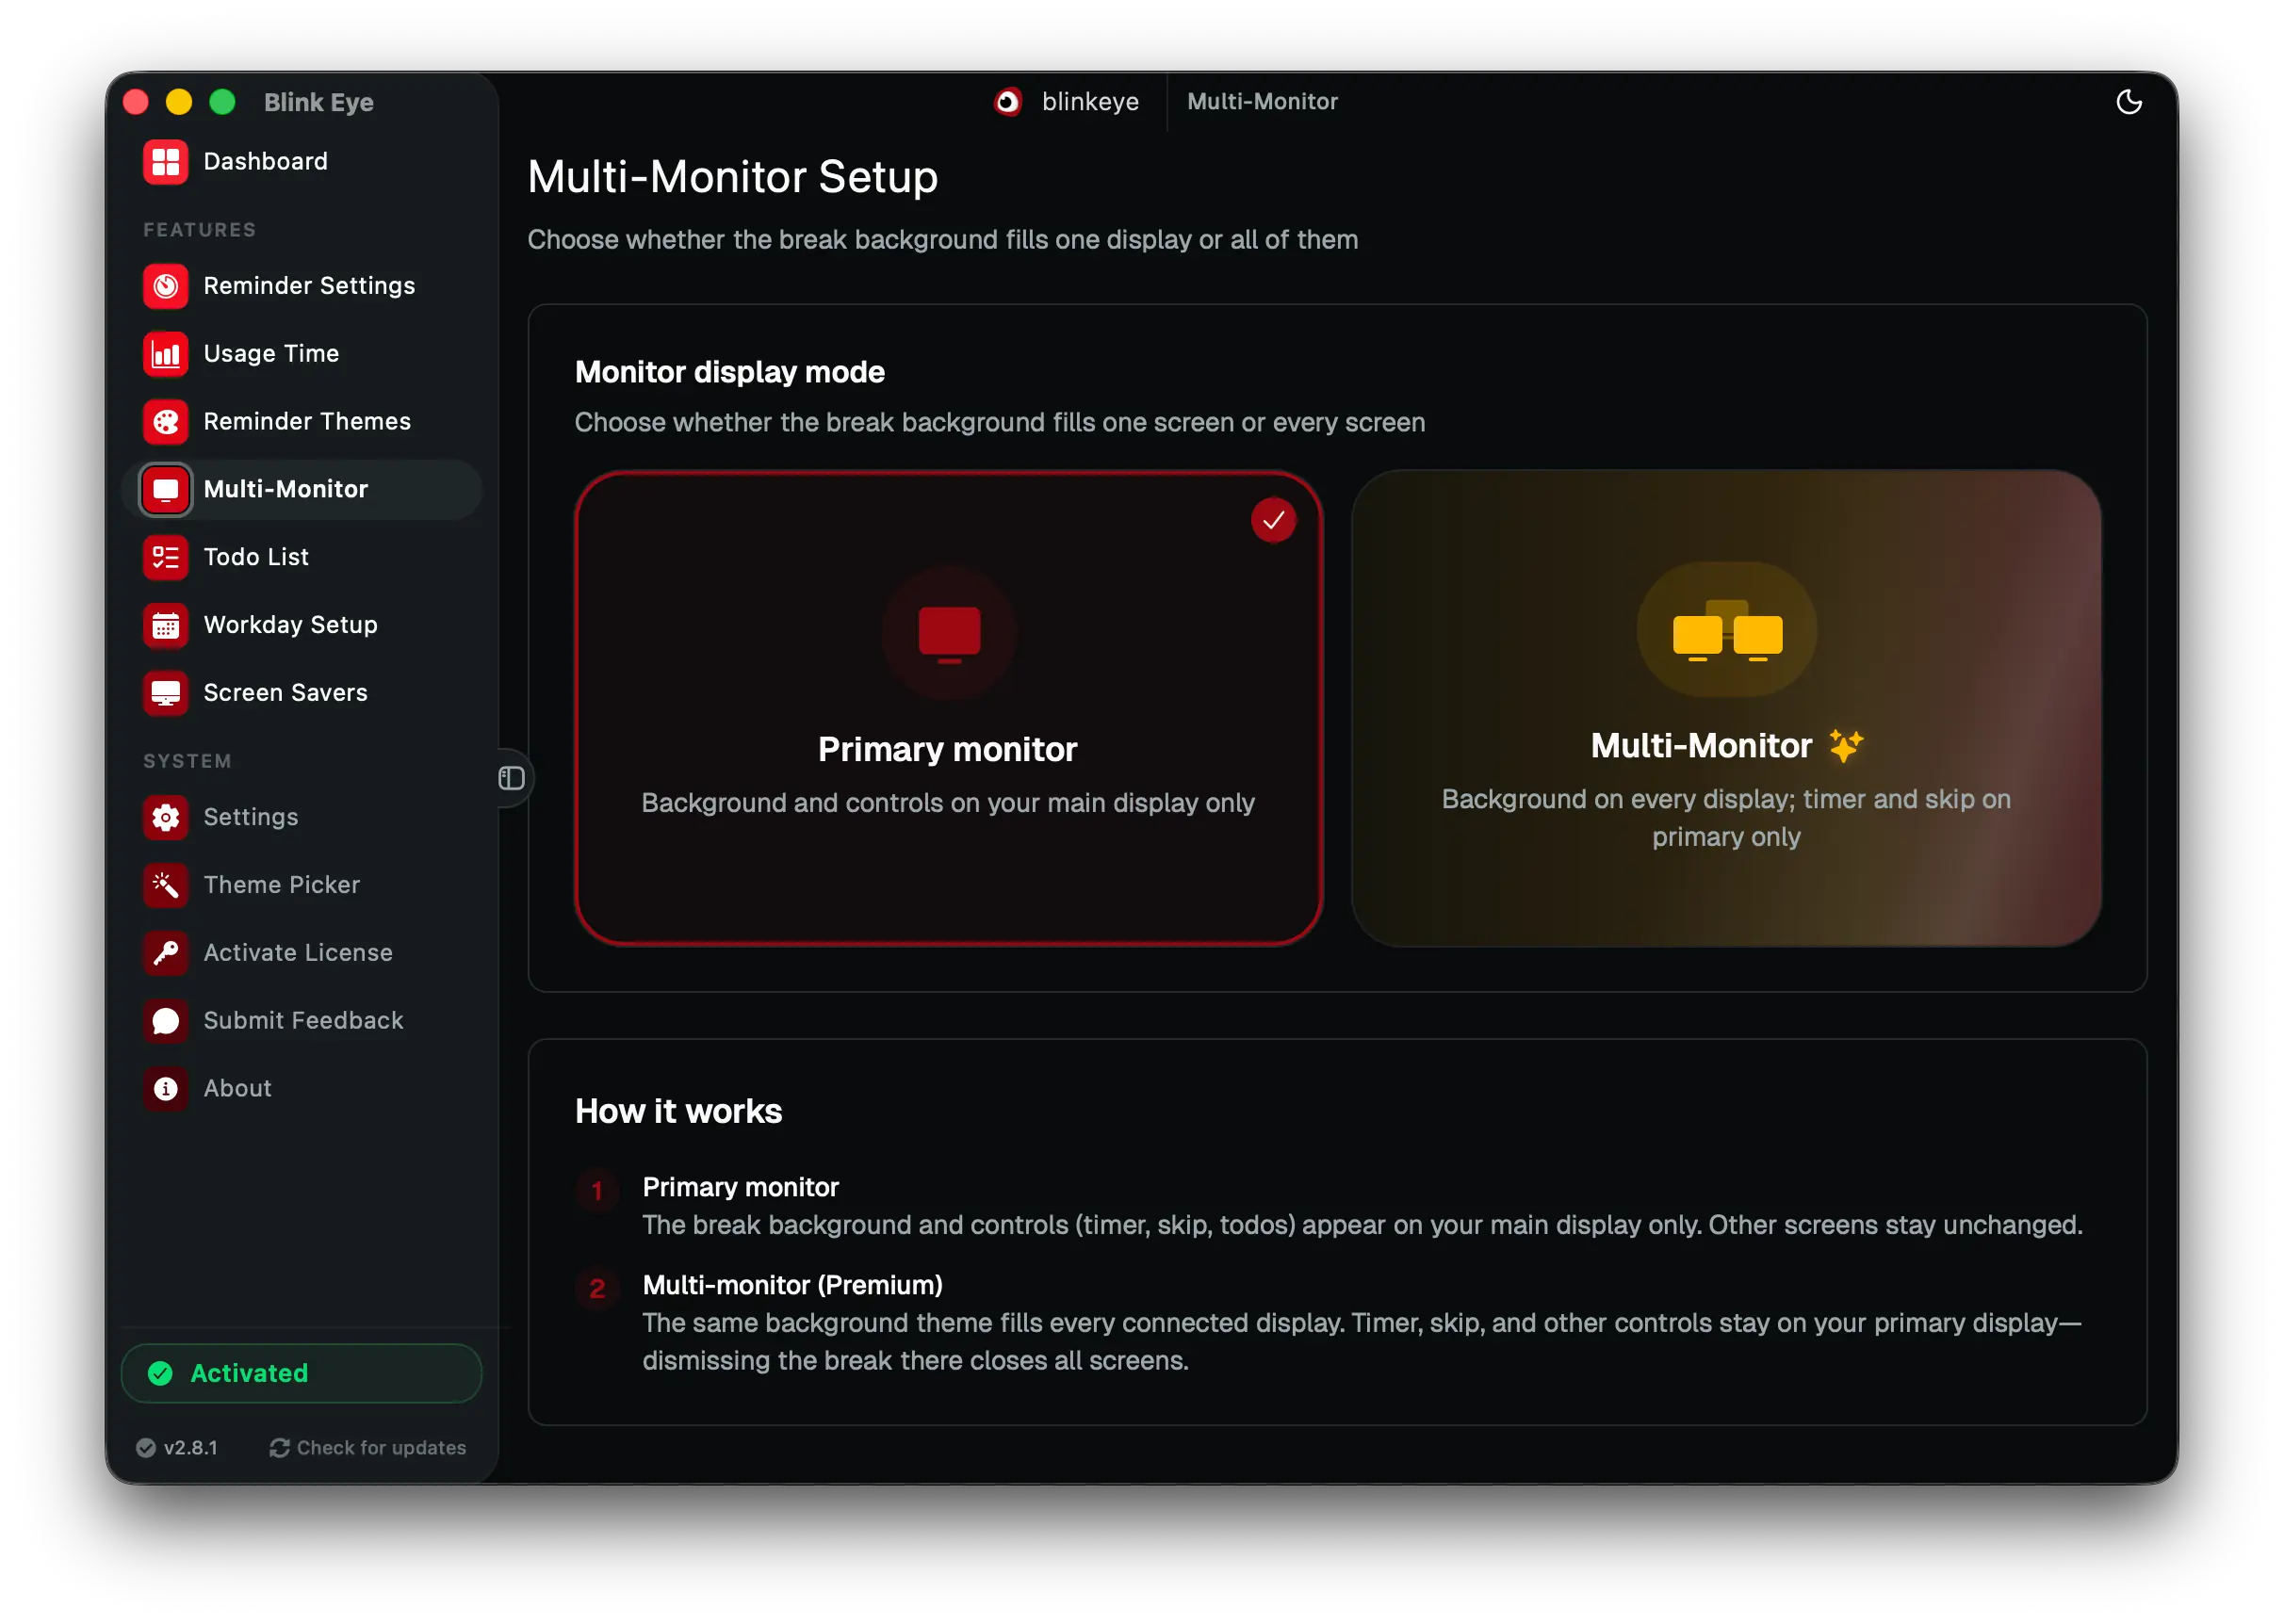Click the Reminder Themes palette icon
This screenshot has height=1624, width=2284.
165,422
